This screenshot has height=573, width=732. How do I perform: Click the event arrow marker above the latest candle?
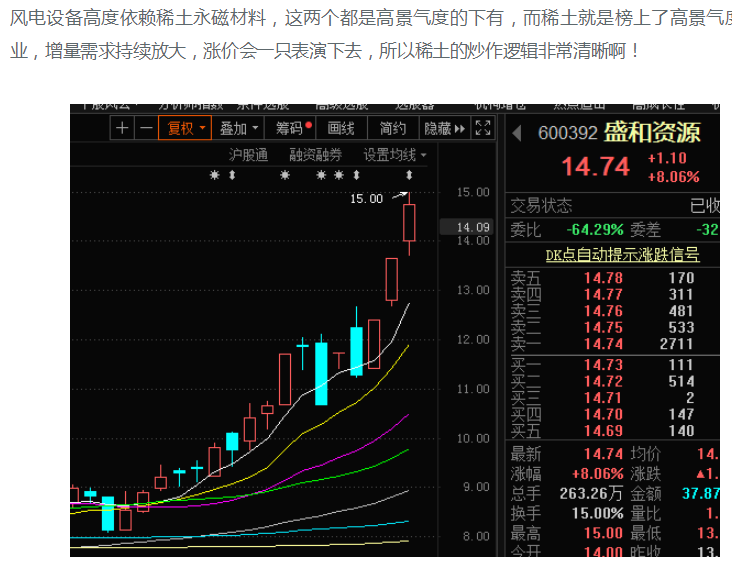(409, 175)
